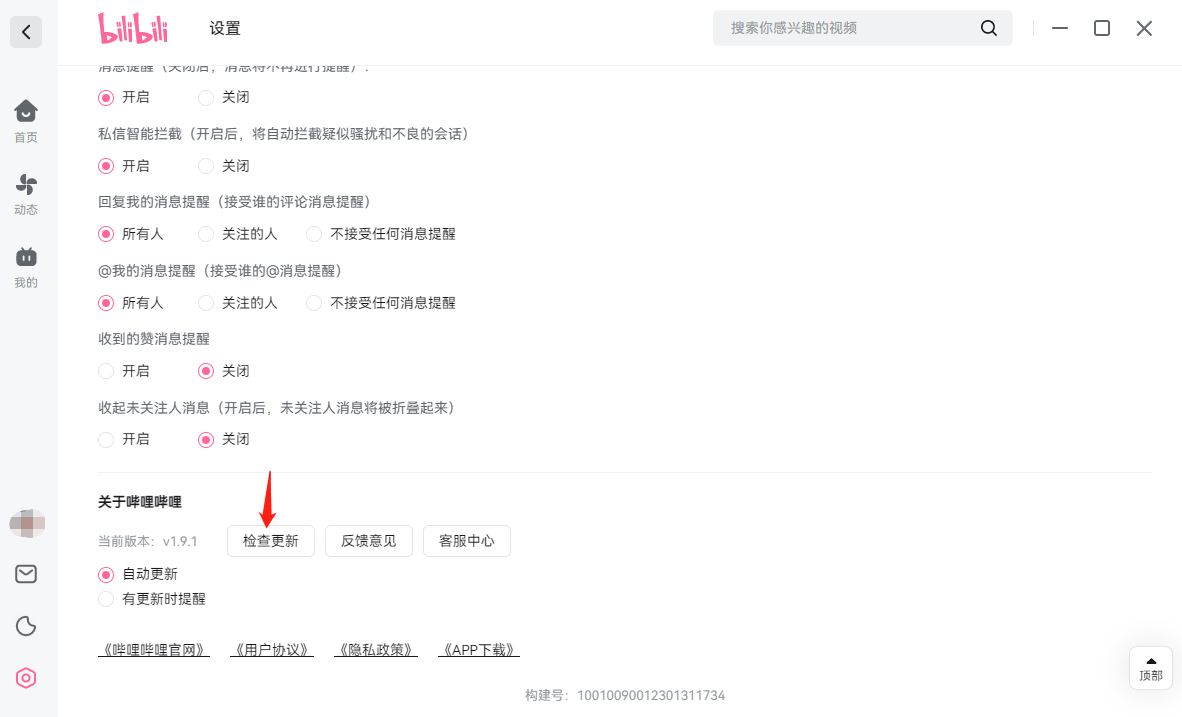Open the 动态 feed sidebar icon
The height and width of the screenshot is (717, 1182).
tap(26, 195)
